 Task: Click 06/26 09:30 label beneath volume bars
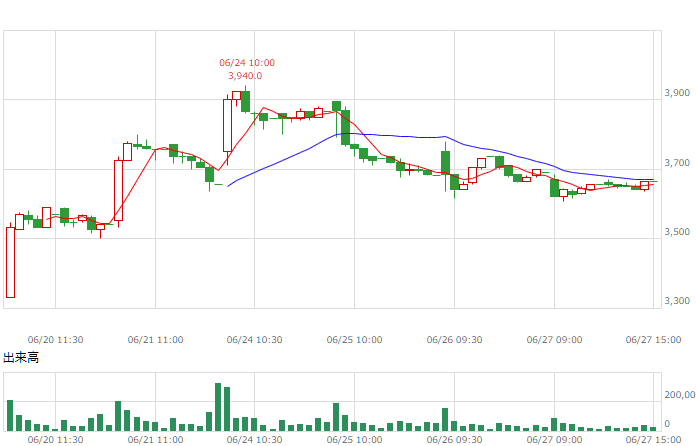tap(454, 440)
